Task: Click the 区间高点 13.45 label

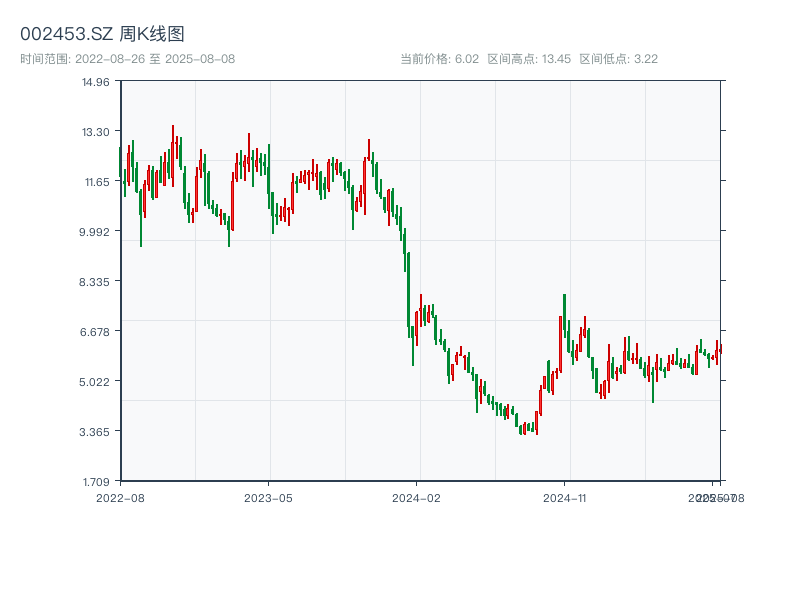Action: pyautogui.click(x=528, y=59)
